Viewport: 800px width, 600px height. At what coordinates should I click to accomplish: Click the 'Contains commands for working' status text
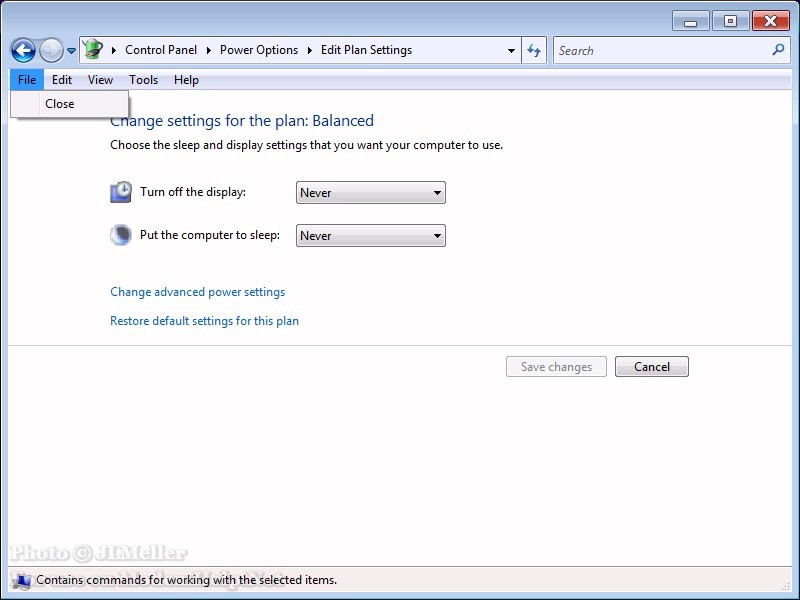click(186, 580)
